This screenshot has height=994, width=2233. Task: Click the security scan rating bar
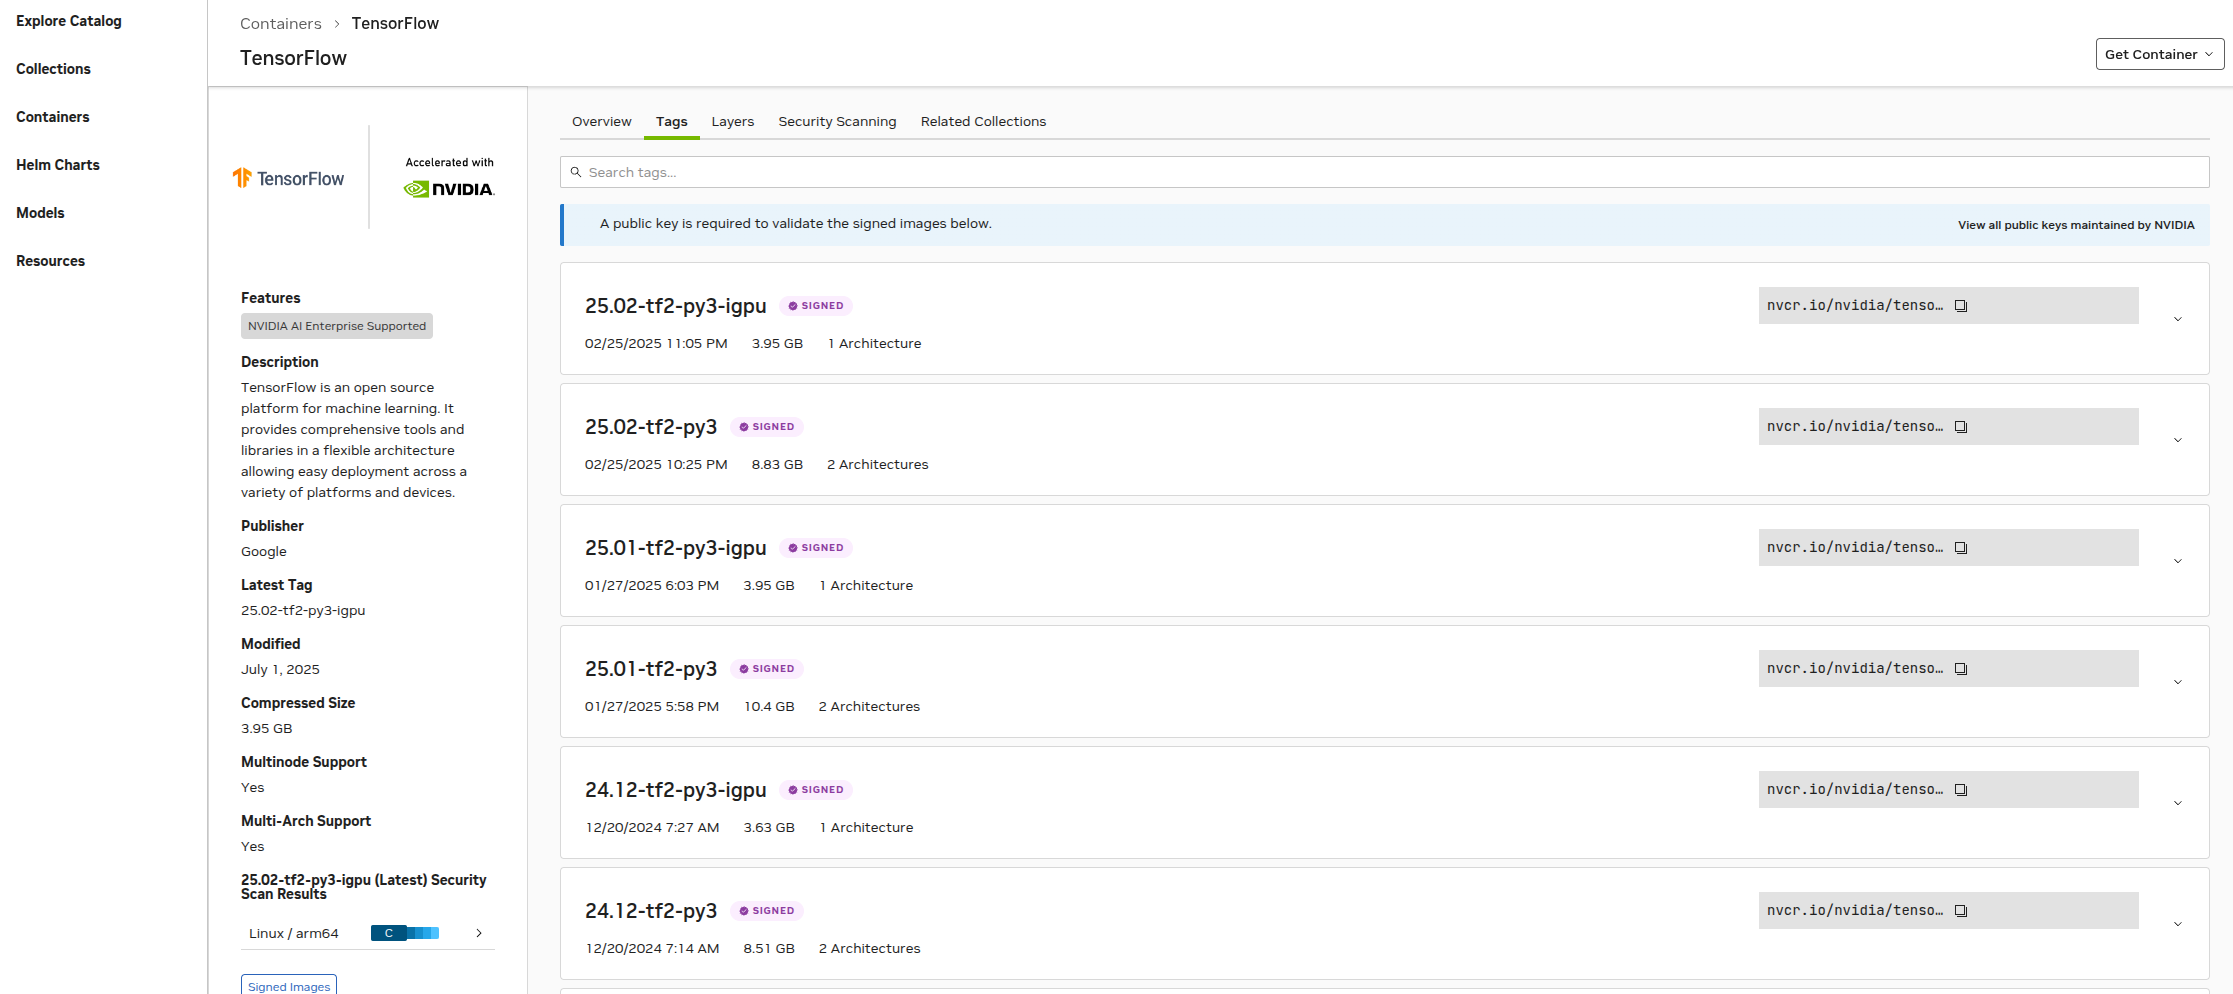[x=405, y=933]
